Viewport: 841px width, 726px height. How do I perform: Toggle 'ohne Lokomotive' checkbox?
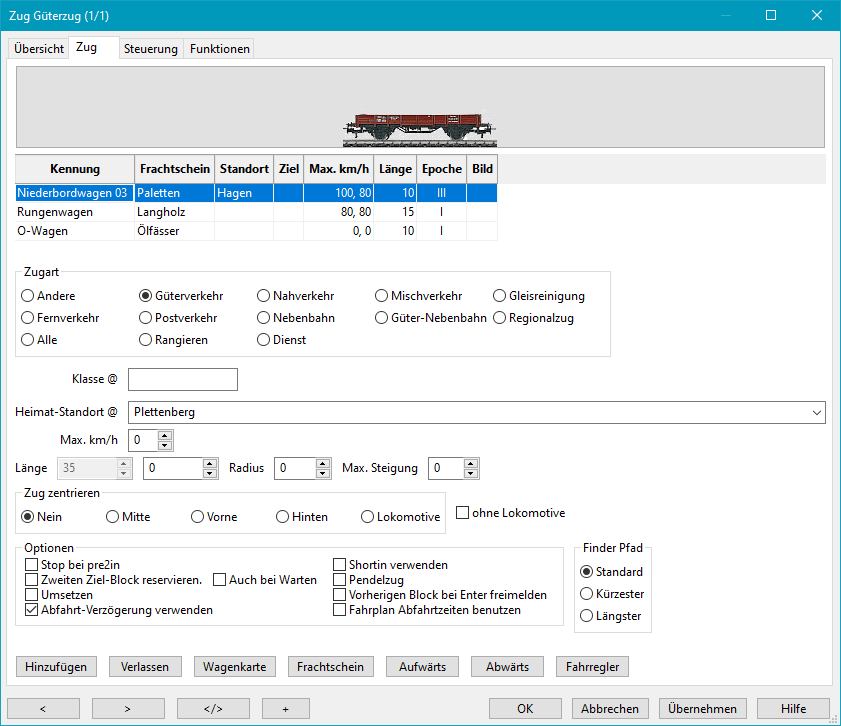click(463, 513)
